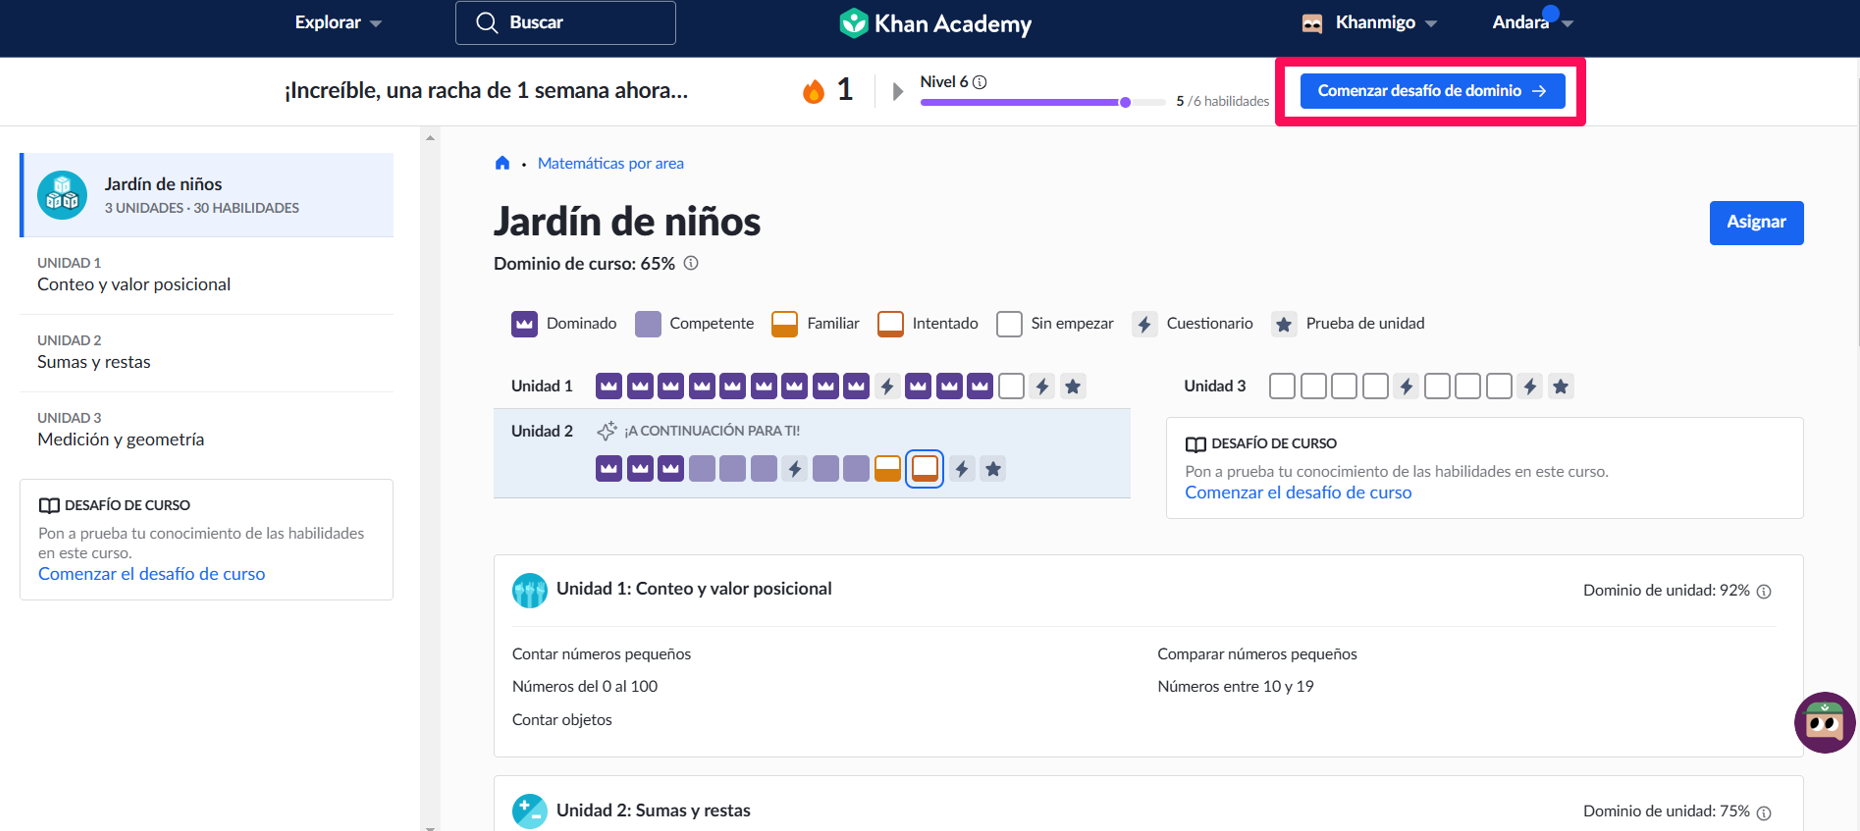Open the Explorar dropdown
Viewport: 1860px width, 831px height.
338,23
